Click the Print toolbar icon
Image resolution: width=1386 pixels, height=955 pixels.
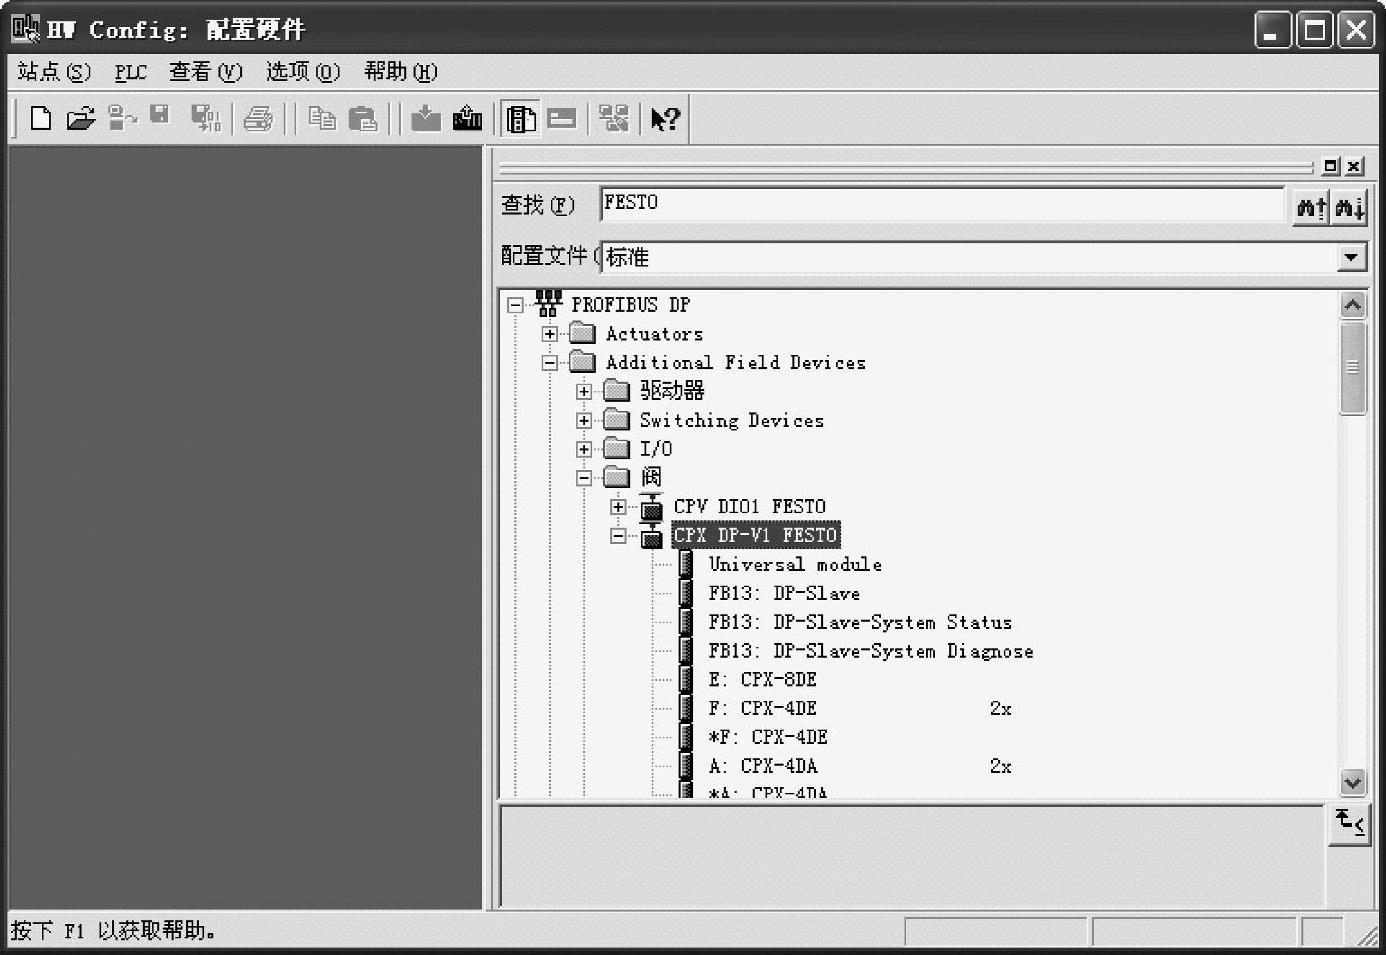point(259,118)
